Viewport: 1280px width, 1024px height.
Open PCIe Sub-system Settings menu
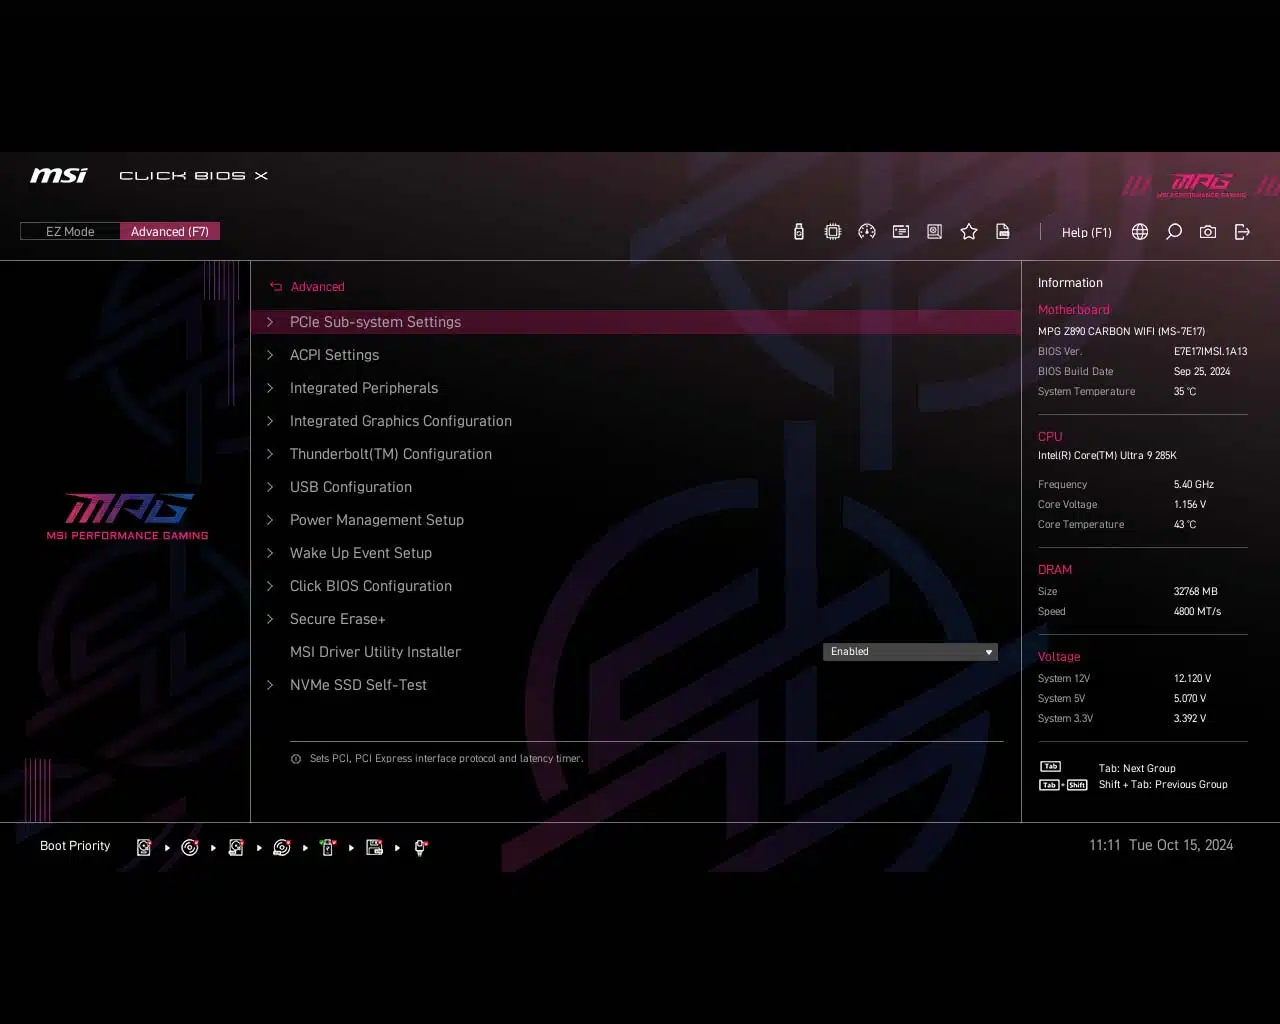click(x=636, y=322)
